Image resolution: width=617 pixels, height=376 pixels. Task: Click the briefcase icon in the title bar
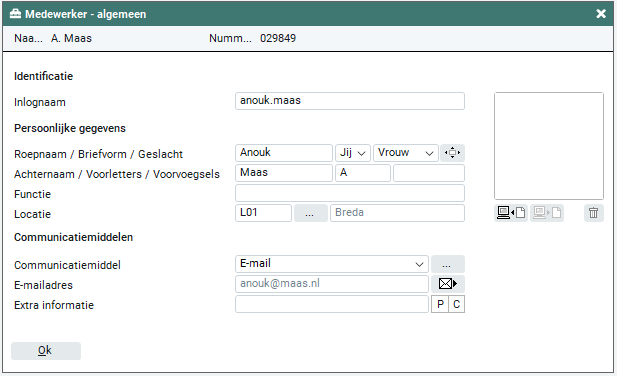(x=15, y=14)
